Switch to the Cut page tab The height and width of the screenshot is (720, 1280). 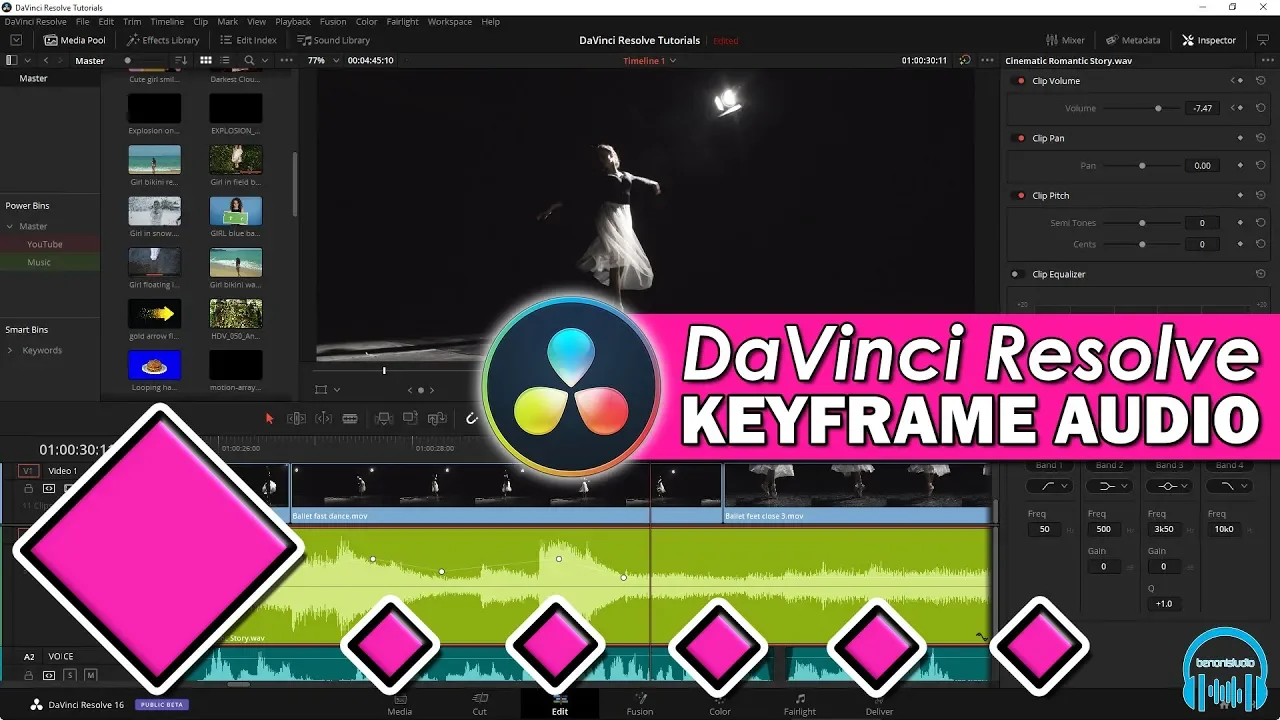[x=480, y=704]
